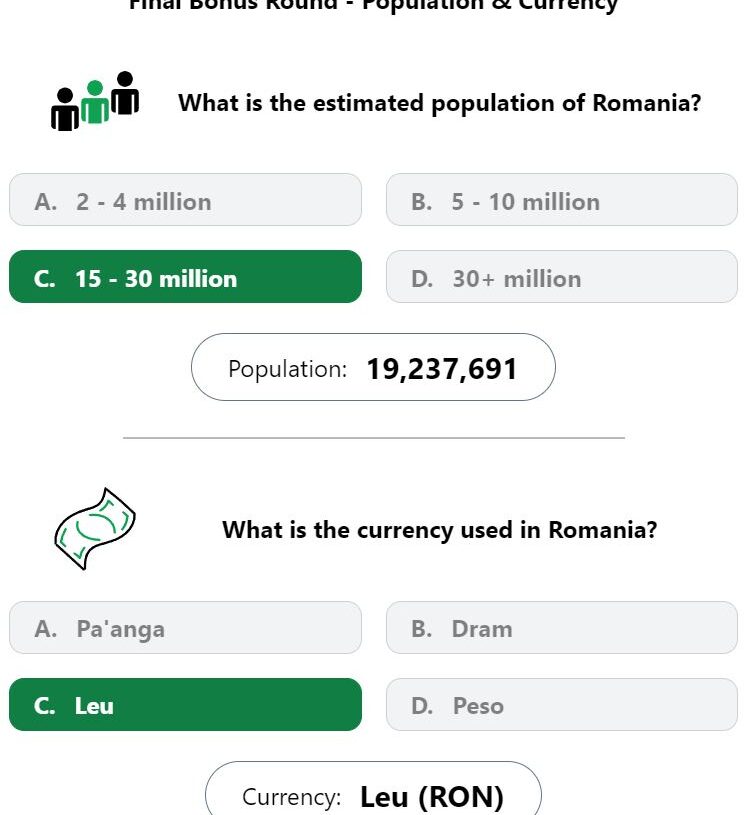Click the Population 19,237,691 result pill
This screenshot has width=752, height=815.
pos(373,367)
